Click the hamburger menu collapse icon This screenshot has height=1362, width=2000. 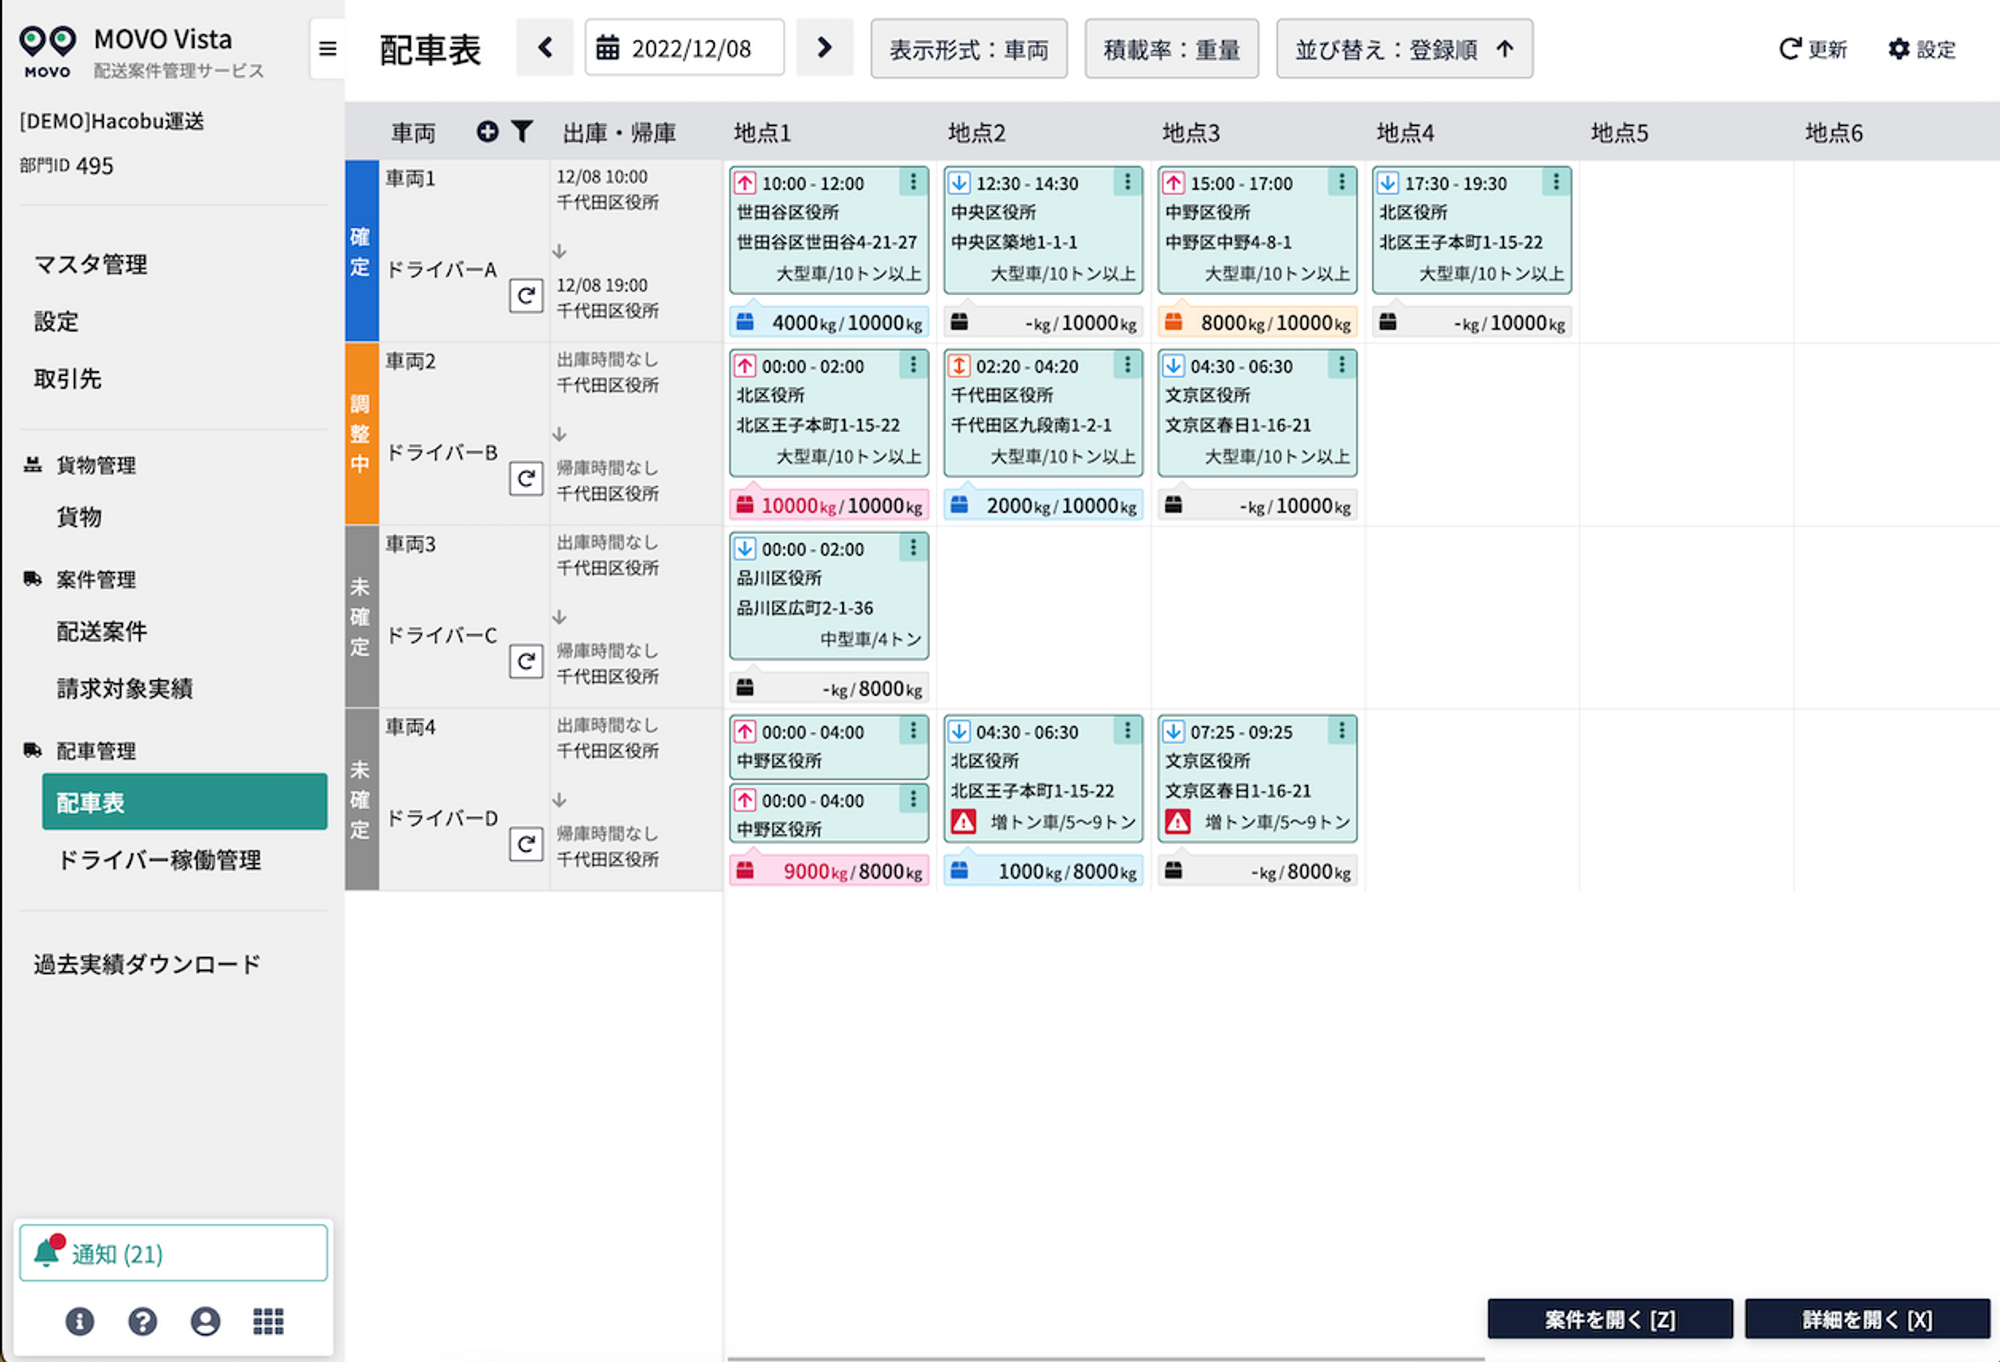(327, 48)
